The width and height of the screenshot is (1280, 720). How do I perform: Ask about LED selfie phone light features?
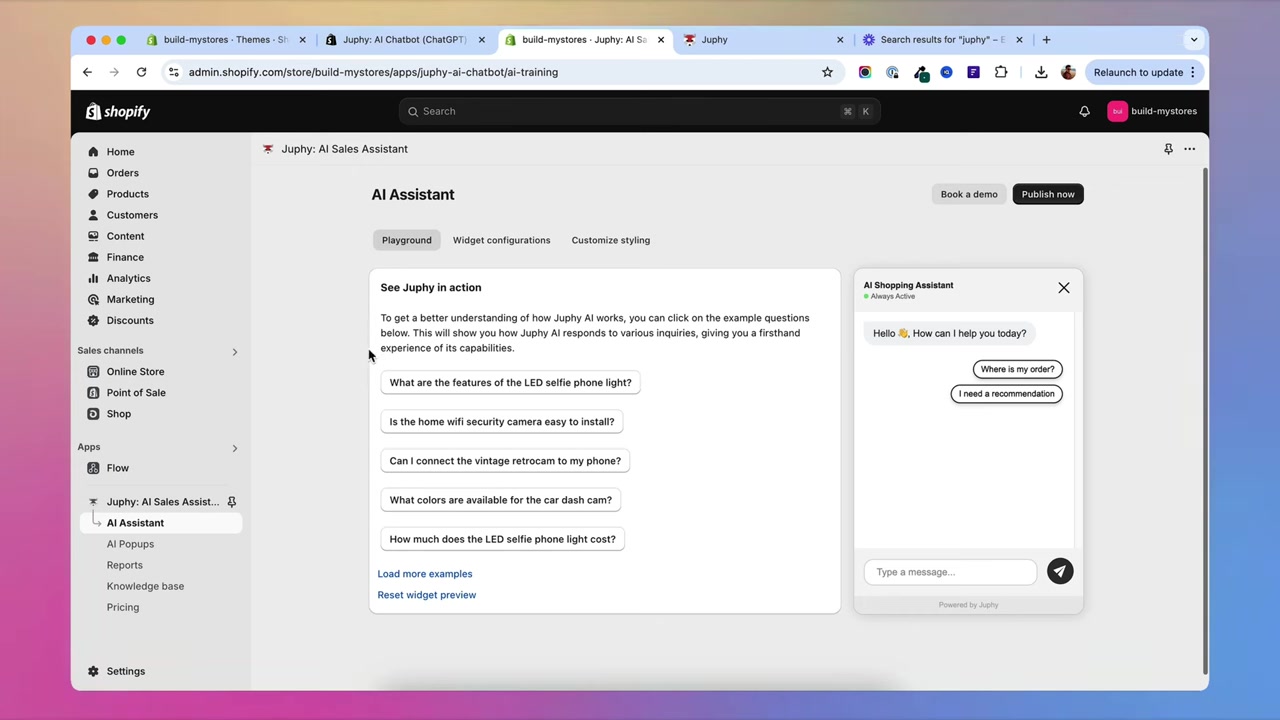click(x=510, y=382)
